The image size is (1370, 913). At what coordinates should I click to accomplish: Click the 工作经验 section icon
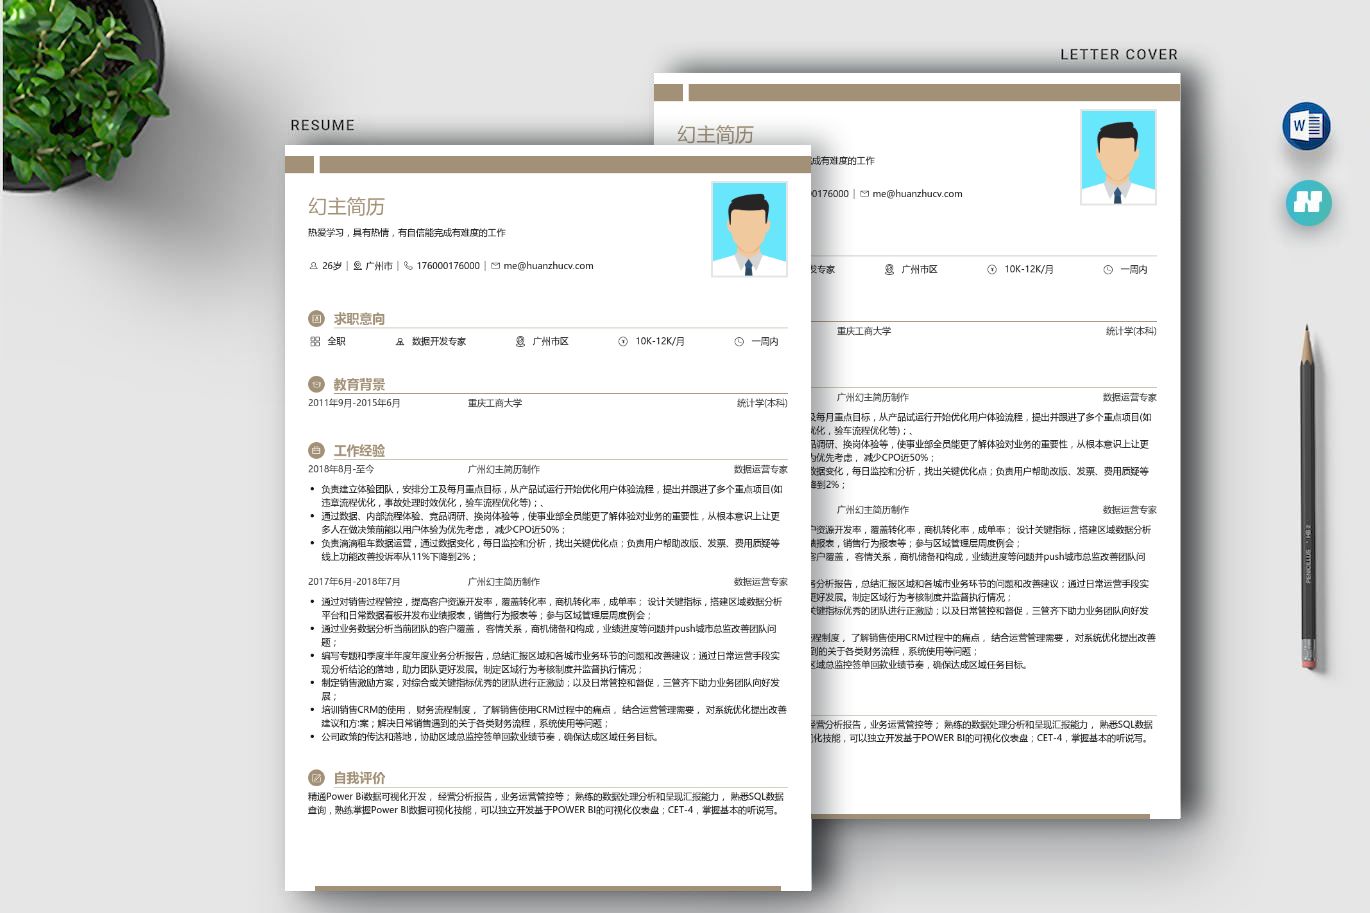point(316,450)
